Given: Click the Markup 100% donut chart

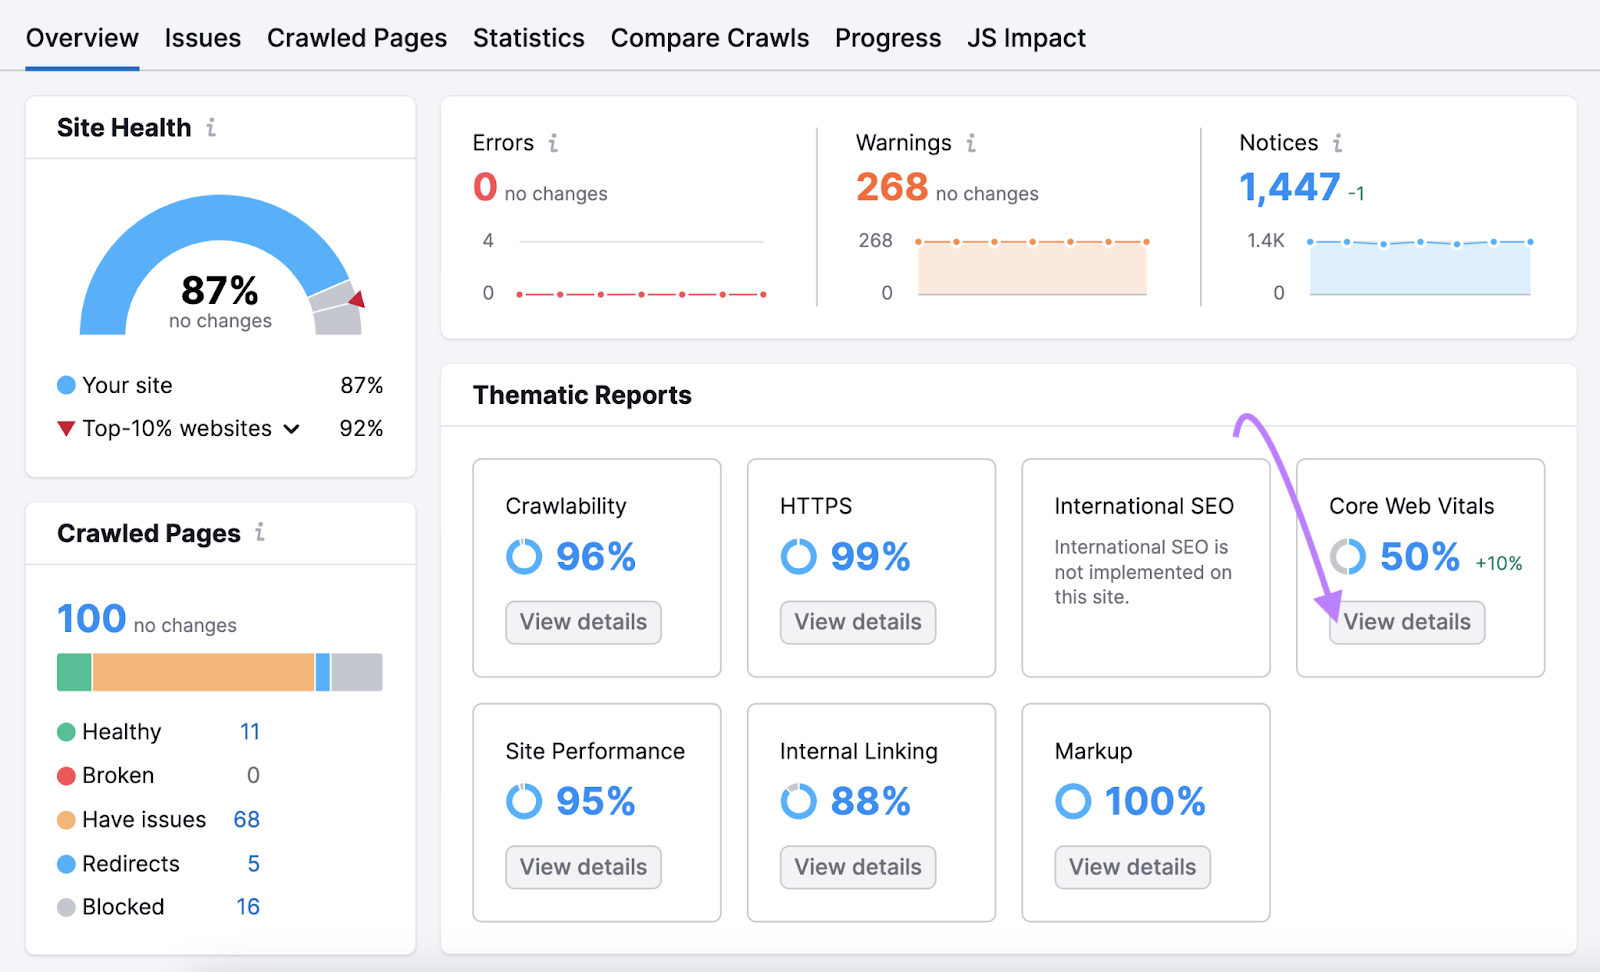Looking at the screenshot, I should [x=1072, y=800].
